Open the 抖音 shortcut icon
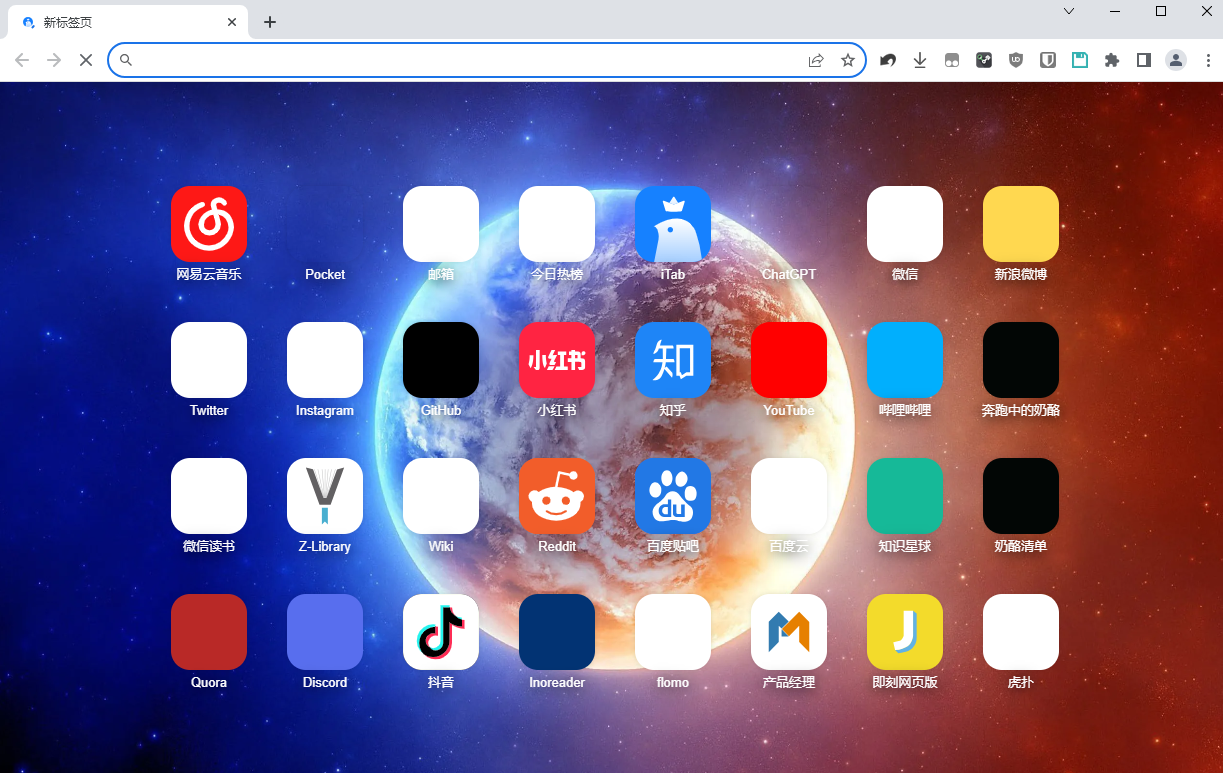This screenshot has height=773, width=1223. click(x=441, y=632)
